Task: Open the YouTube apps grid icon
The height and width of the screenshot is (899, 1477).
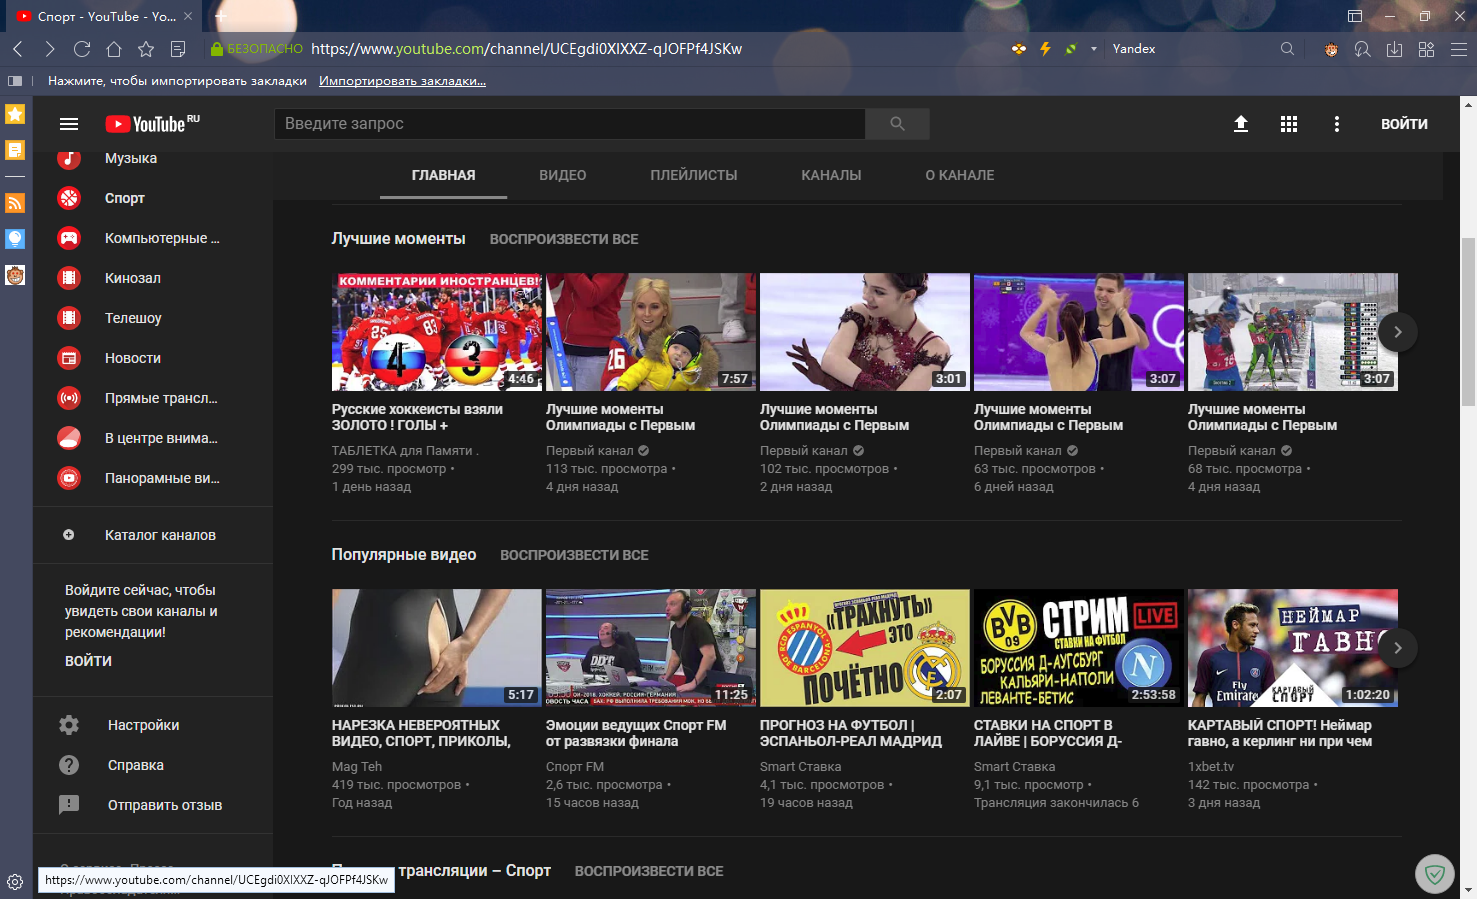Action: tap(1288, 124)
